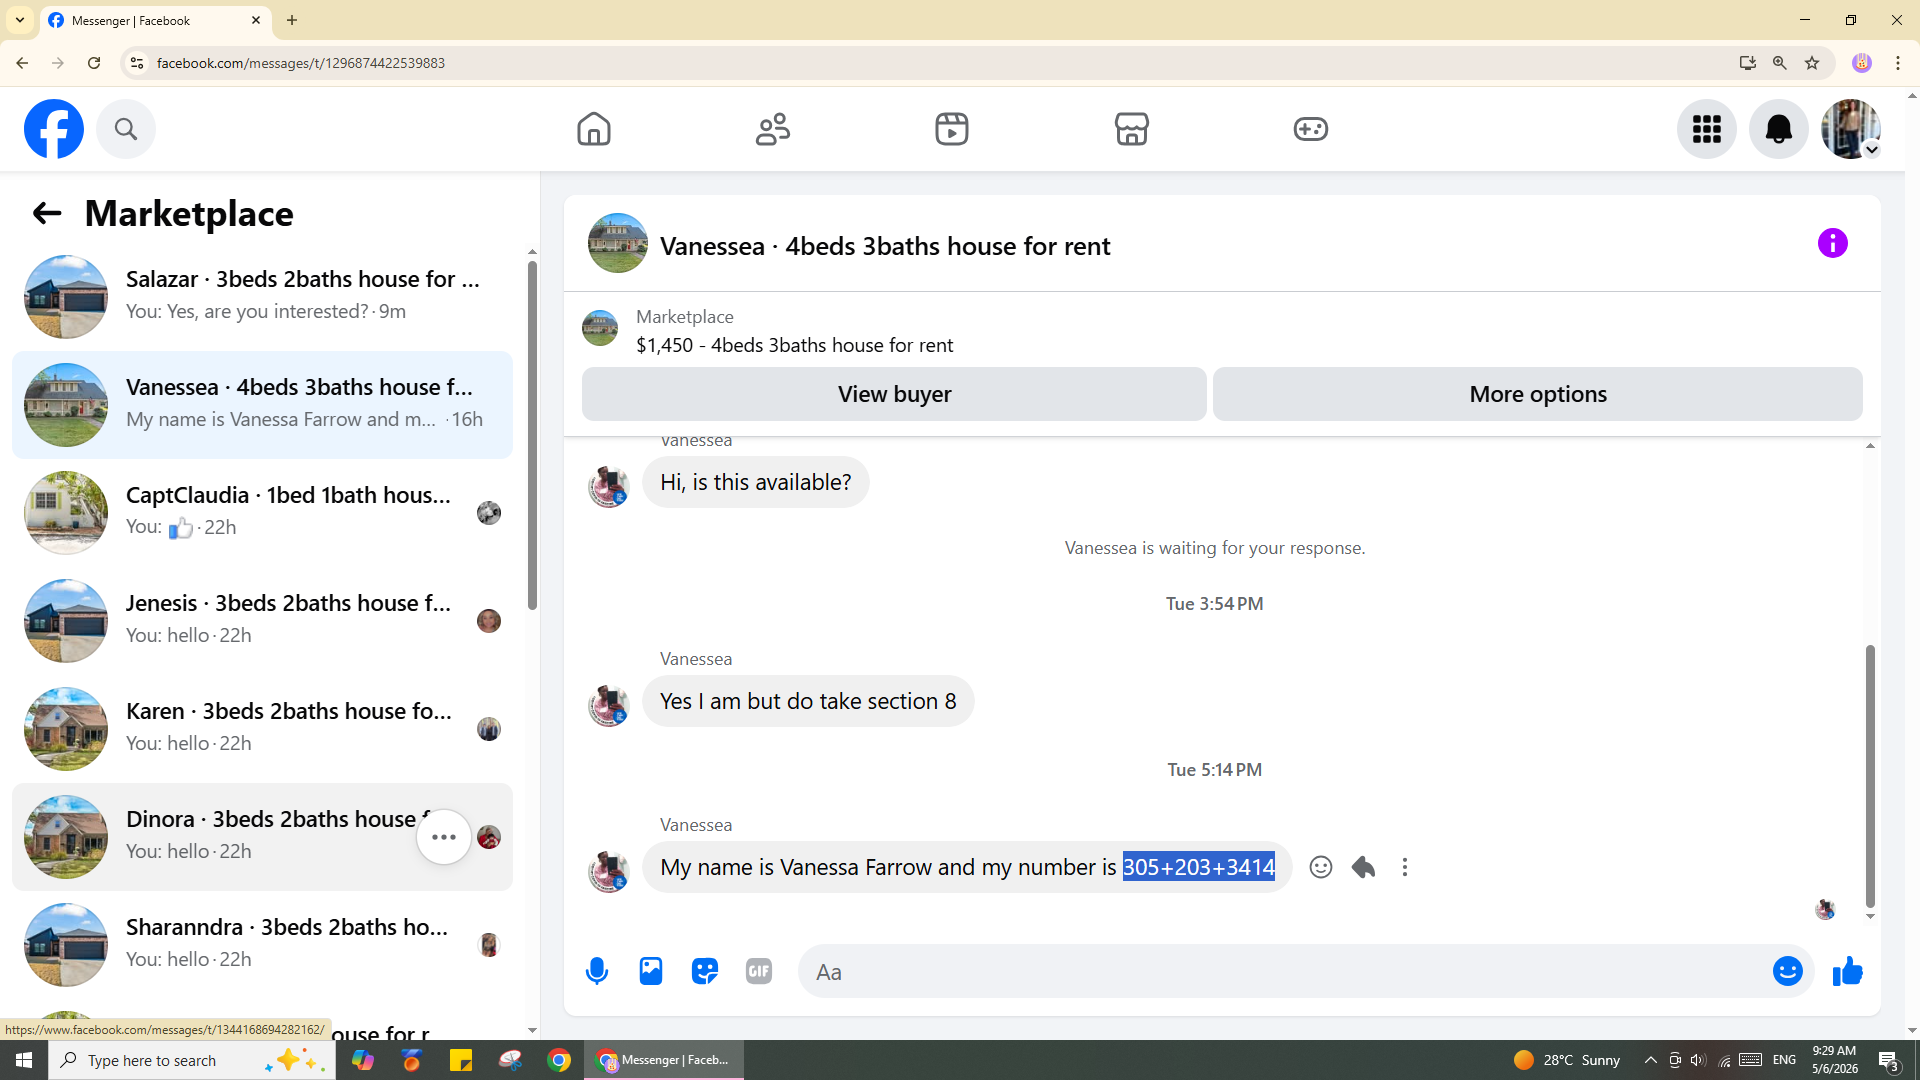Image resolution: width=1920 pixels, height=1080 pixels.
Task: Bookmark this page with the star
Action: point(1812,63)
